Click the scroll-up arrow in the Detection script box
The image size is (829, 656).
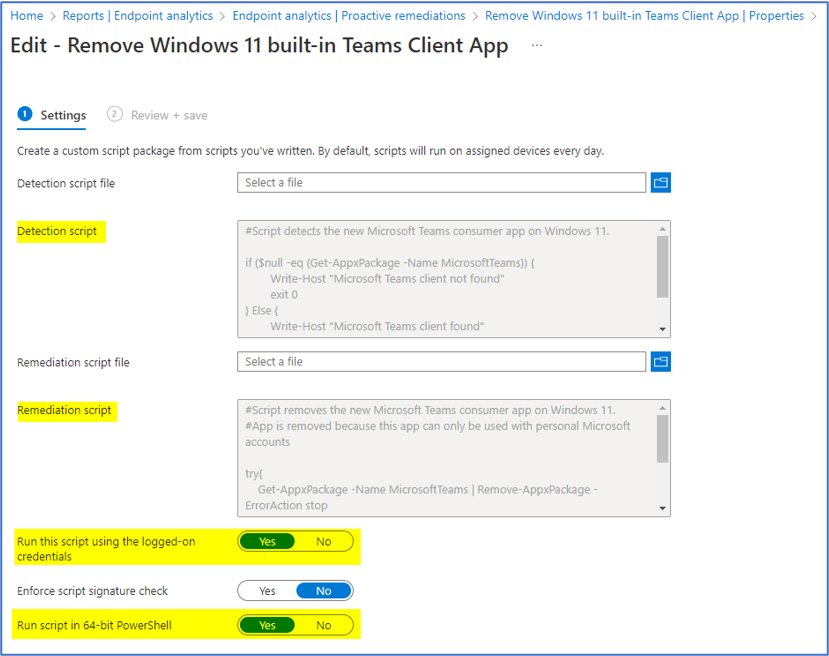(662, 229)
